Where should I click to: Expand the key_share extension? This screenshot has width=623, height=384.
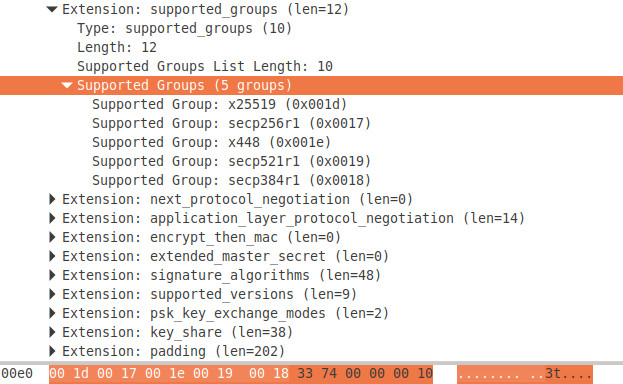tap(52, 332)
